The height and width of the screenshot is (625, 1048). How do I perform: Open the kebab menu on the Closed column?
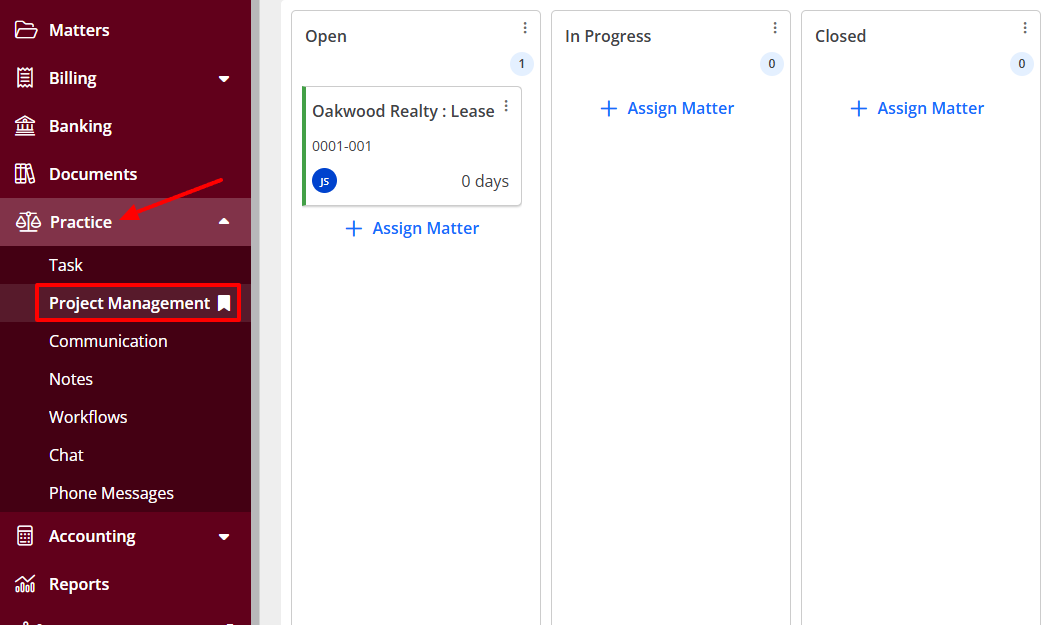1024,27
